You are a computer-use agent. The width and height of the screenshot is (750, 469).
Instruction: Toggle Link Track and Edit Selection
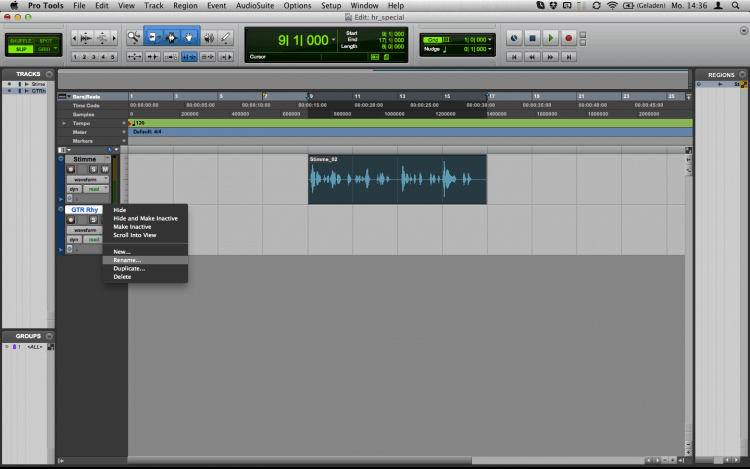click(x=207, y=56)
